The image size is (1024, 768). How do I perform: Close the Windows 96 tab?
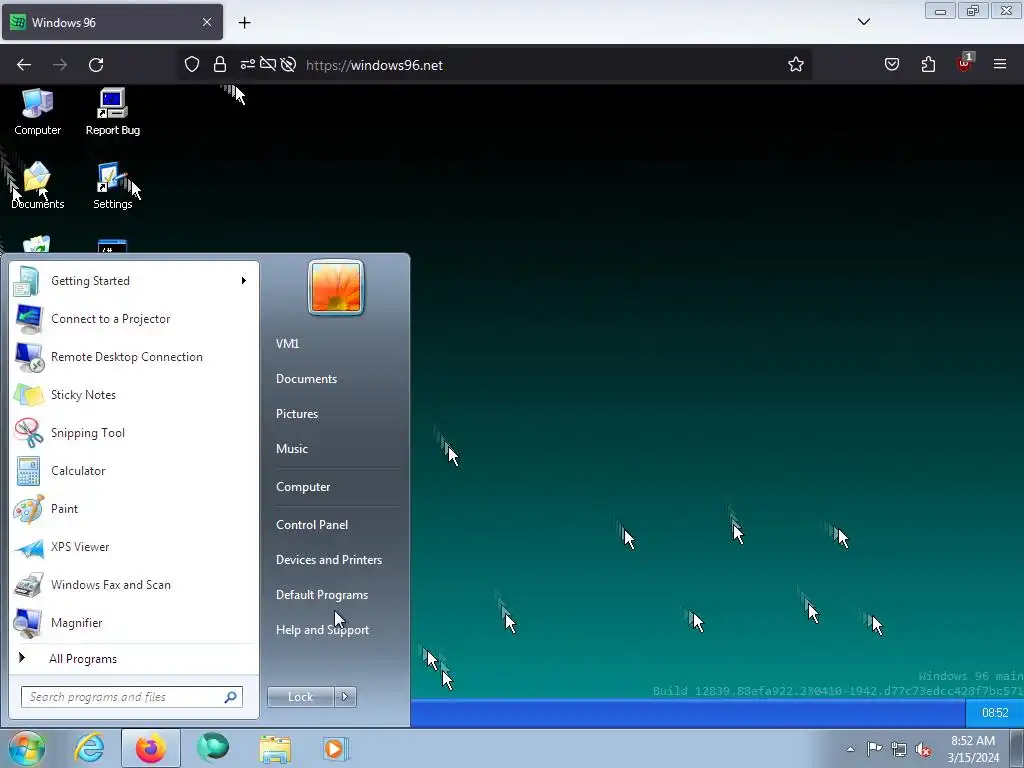[x=207, y=22]
